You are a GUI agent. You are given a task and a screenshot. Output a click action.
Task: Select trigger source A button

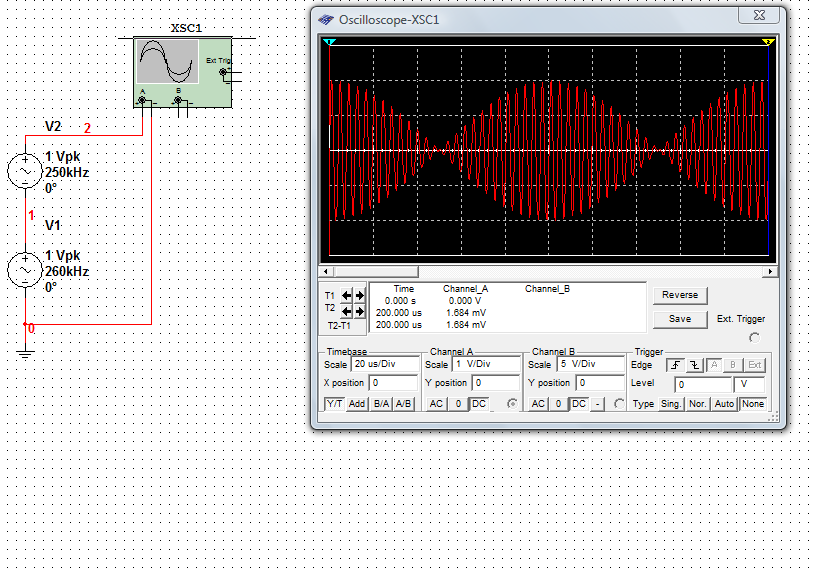[x=714, y=365]
